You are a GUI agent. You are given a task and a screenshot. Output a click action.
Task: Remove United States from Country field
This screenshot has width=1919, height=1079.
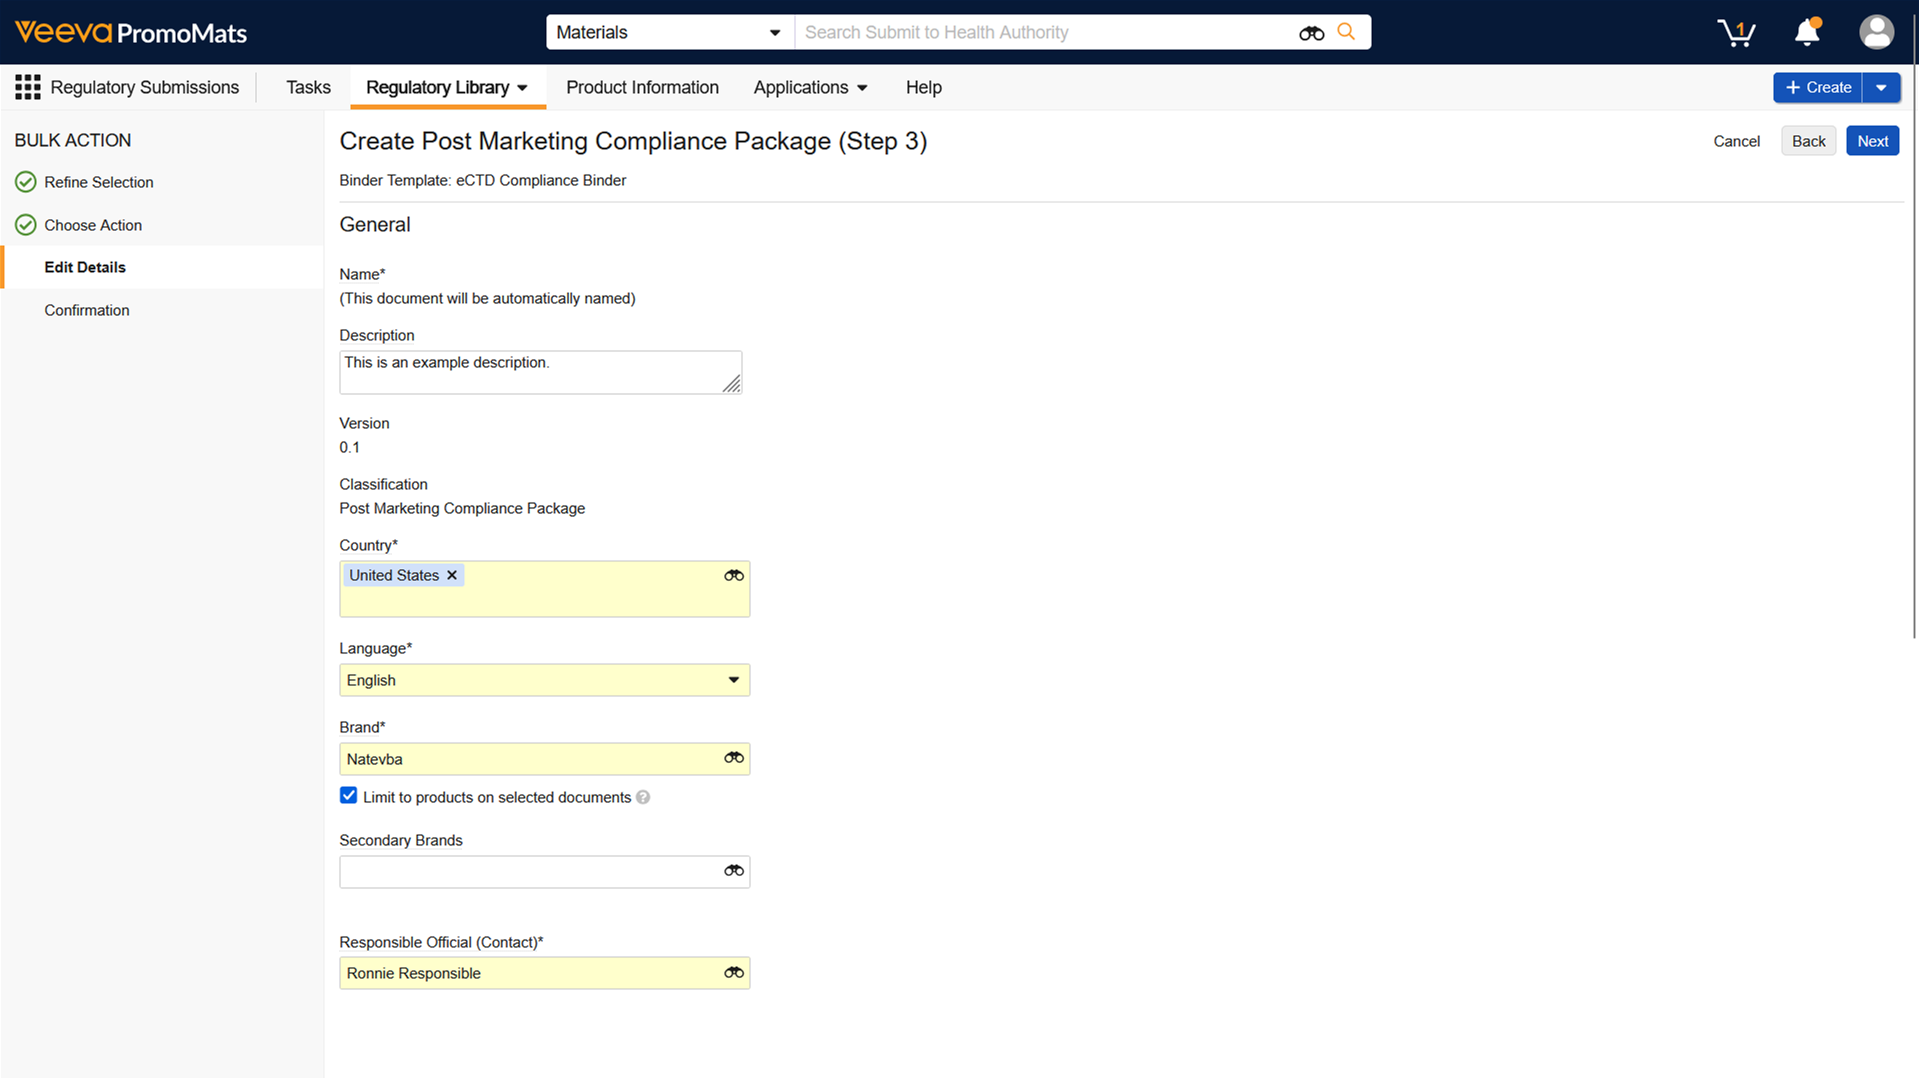[452, 576]
